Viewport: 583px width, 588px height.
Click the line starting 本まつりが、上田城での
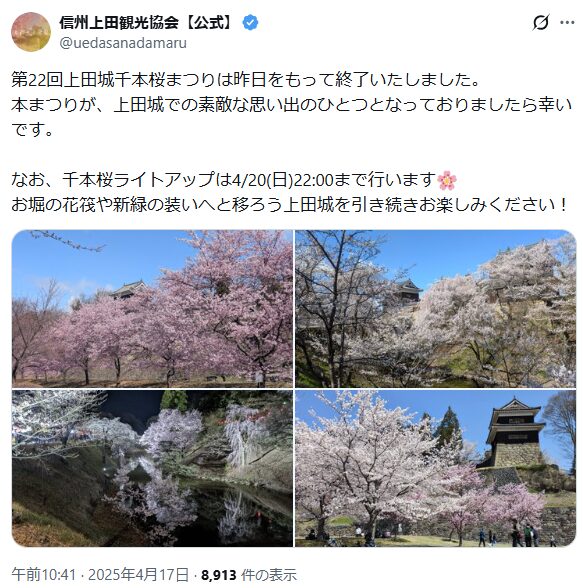(291, 105)
